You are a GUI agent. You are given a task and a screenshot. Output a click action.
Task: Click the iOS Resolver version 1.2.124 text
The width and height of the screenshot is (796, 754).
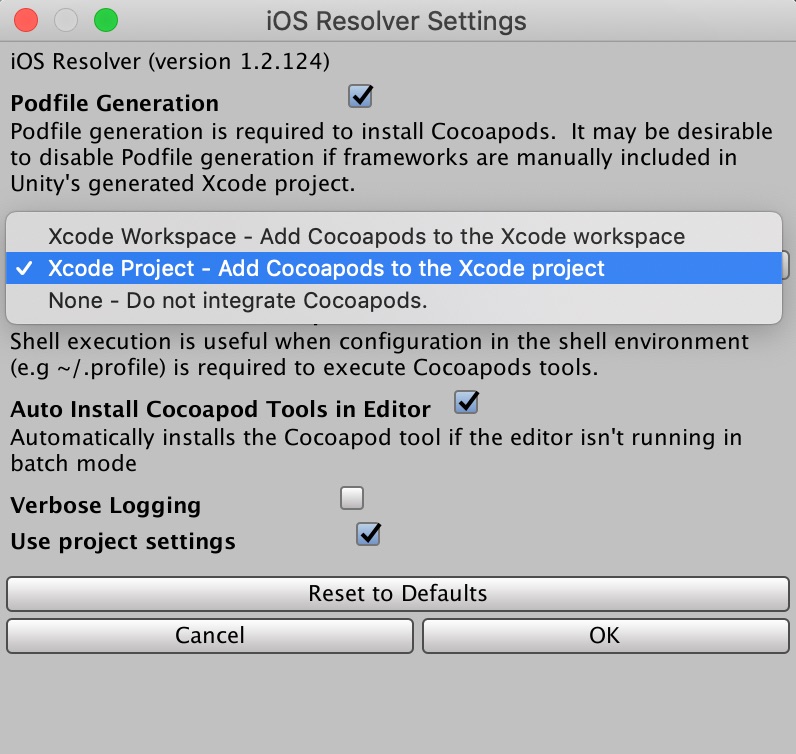(x=170, y=61)
